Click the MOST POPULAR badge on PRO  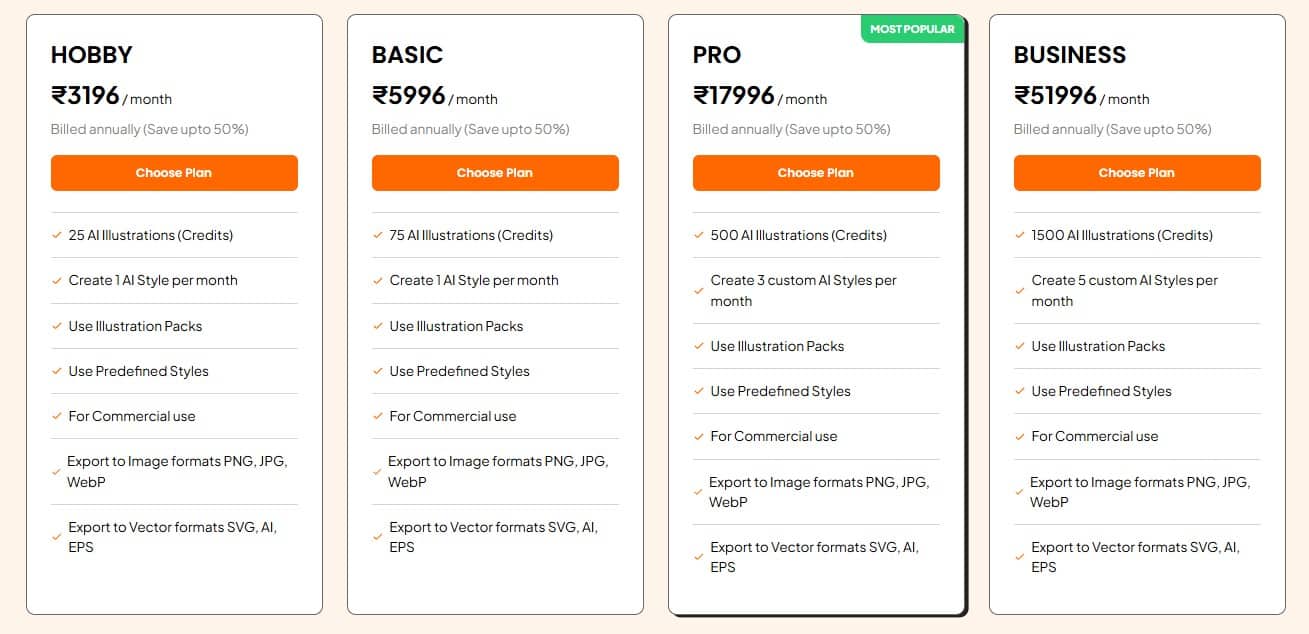pyautogui.click(x=912, y=29)
